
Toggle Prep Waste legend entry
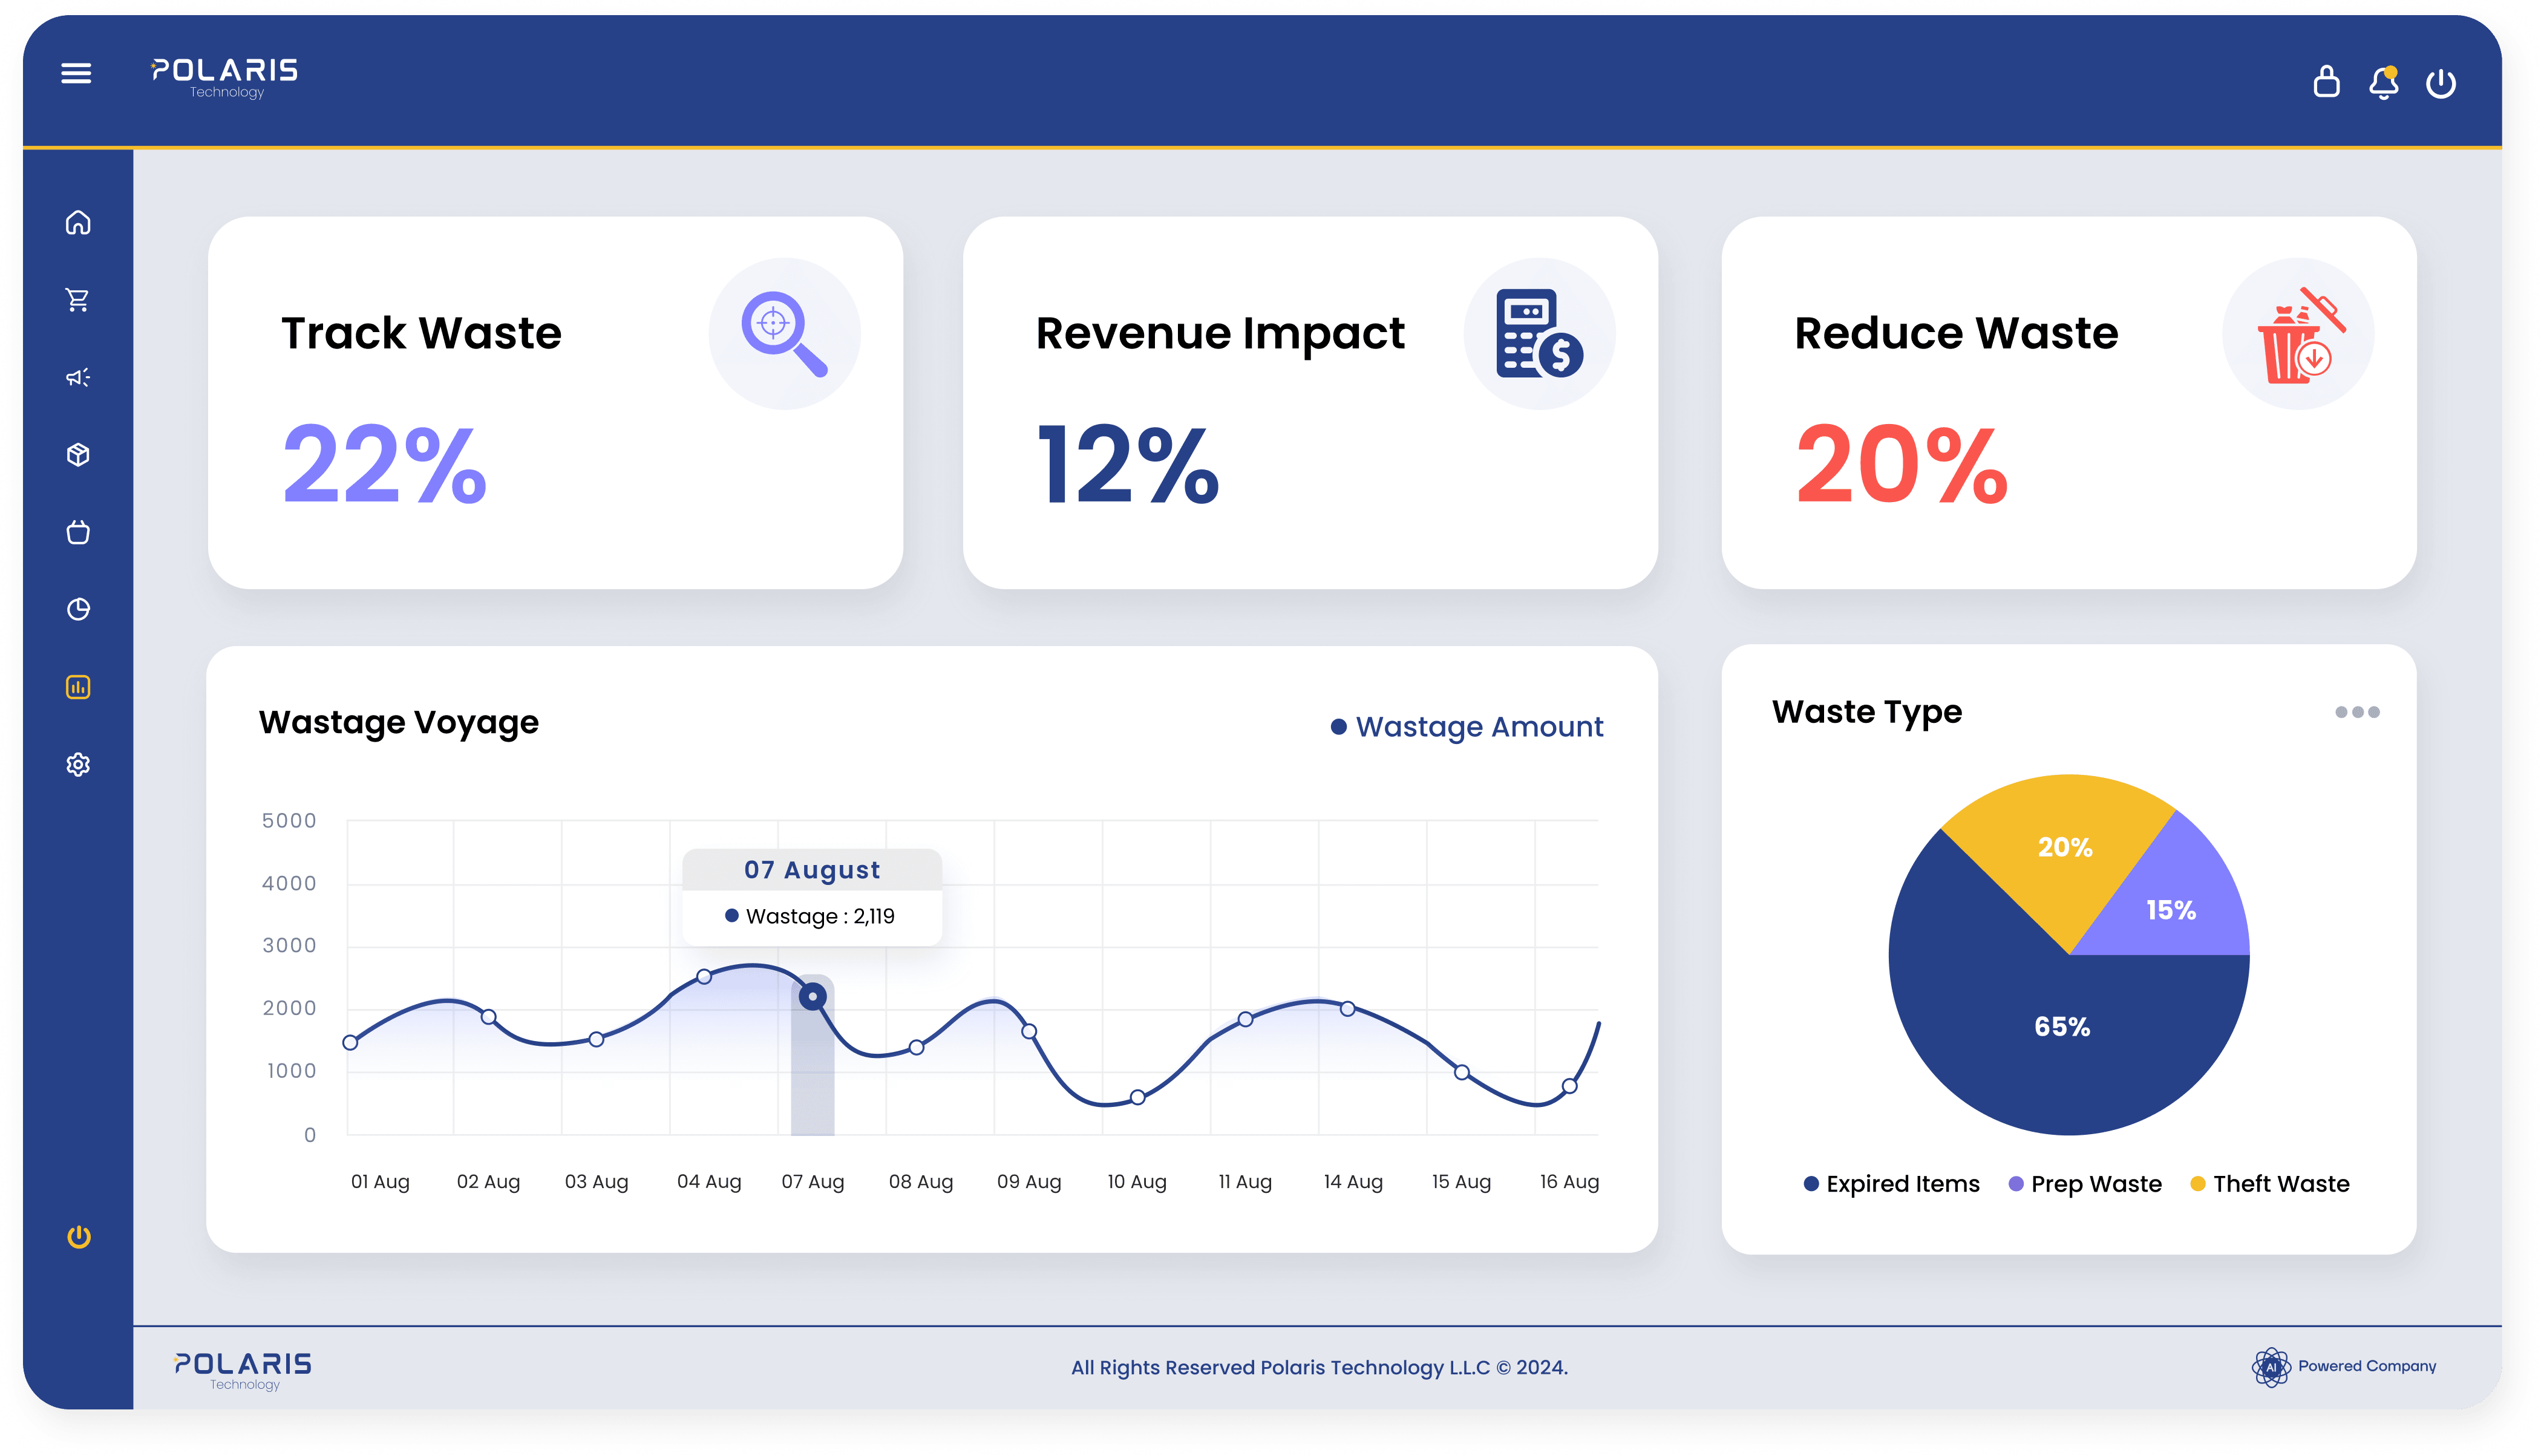pos(2085,1184)
